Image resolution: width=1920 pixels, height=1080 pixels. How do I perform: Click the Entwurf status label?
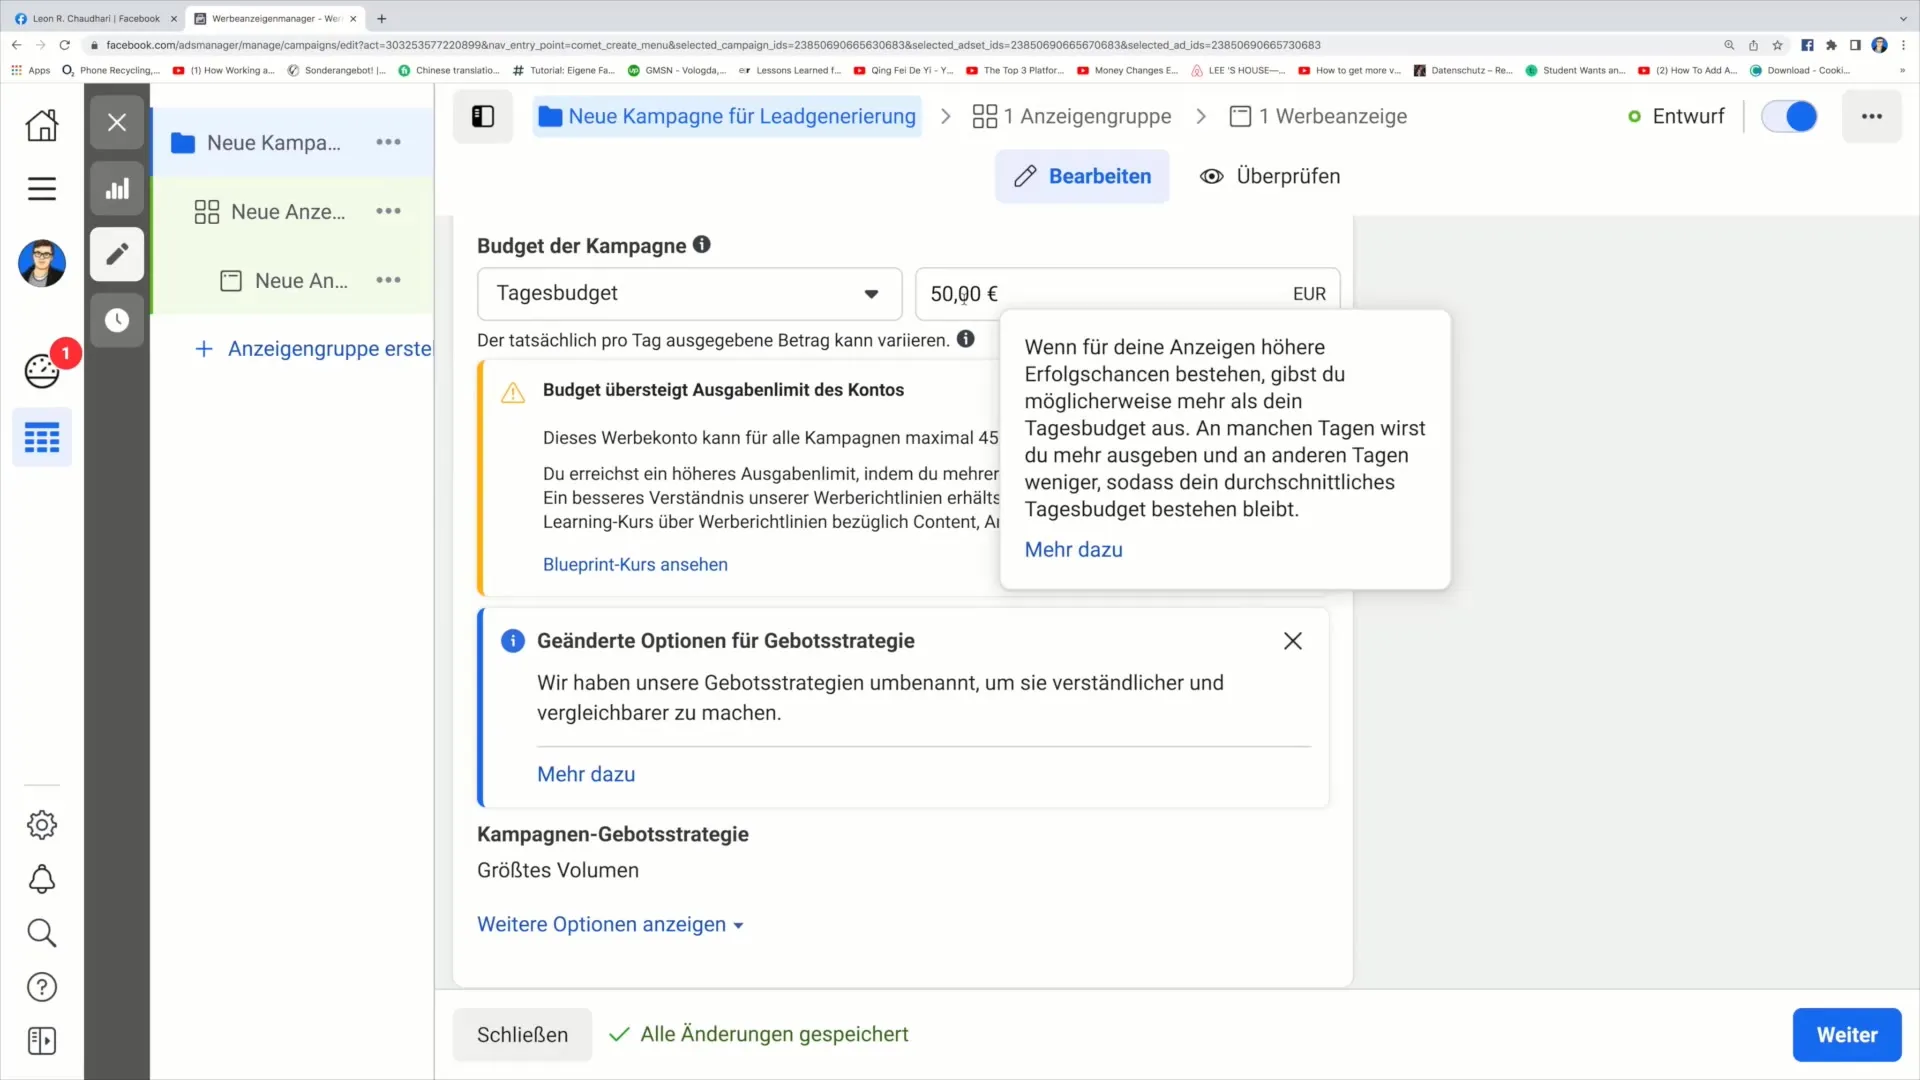click(x=1688, y=116)
